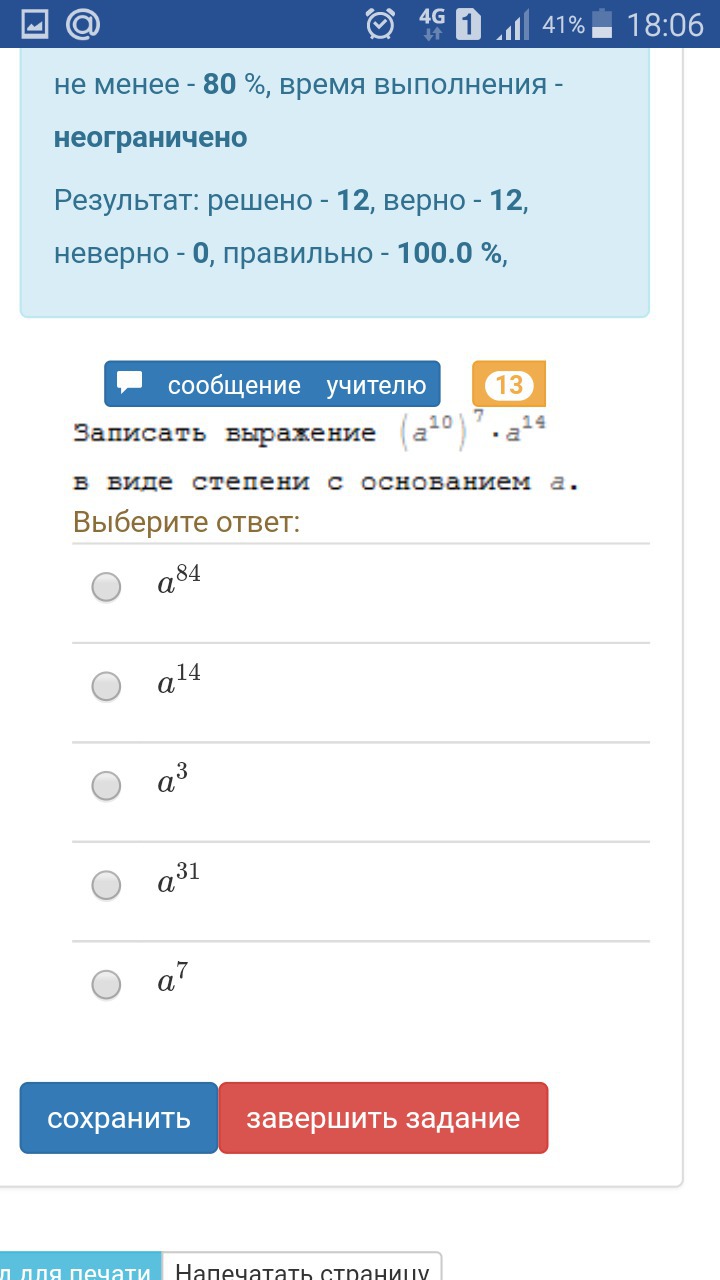Image resolution: width=720 pixels, height=1280 pixels.
Task: Tap the SIM card 1 icon
Action: click(x=468, y=24)
